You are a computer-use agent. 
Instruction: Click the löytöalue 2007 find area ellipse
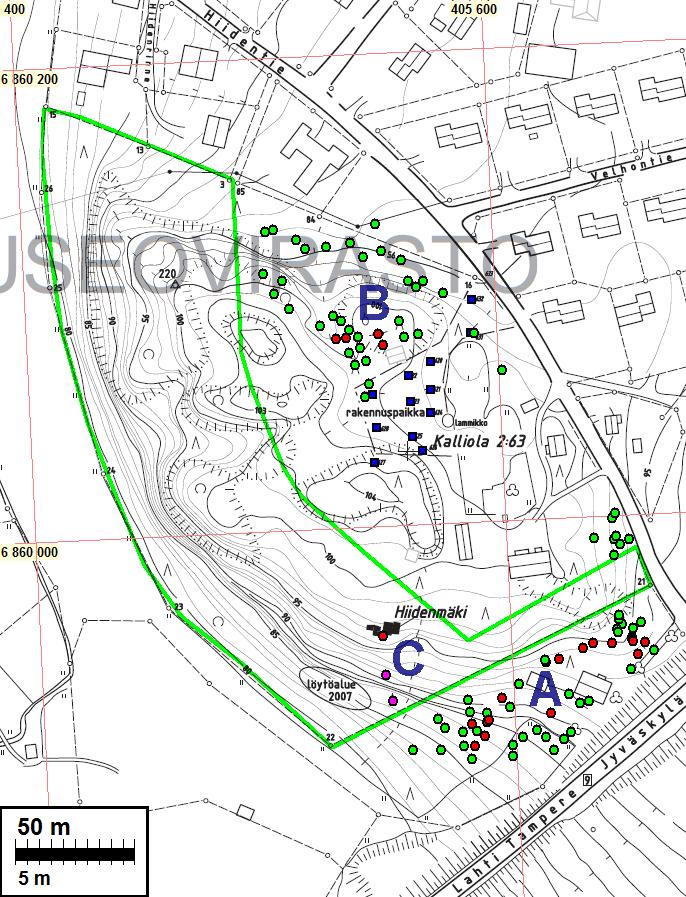pyautogui.click(x=335, y=689)
